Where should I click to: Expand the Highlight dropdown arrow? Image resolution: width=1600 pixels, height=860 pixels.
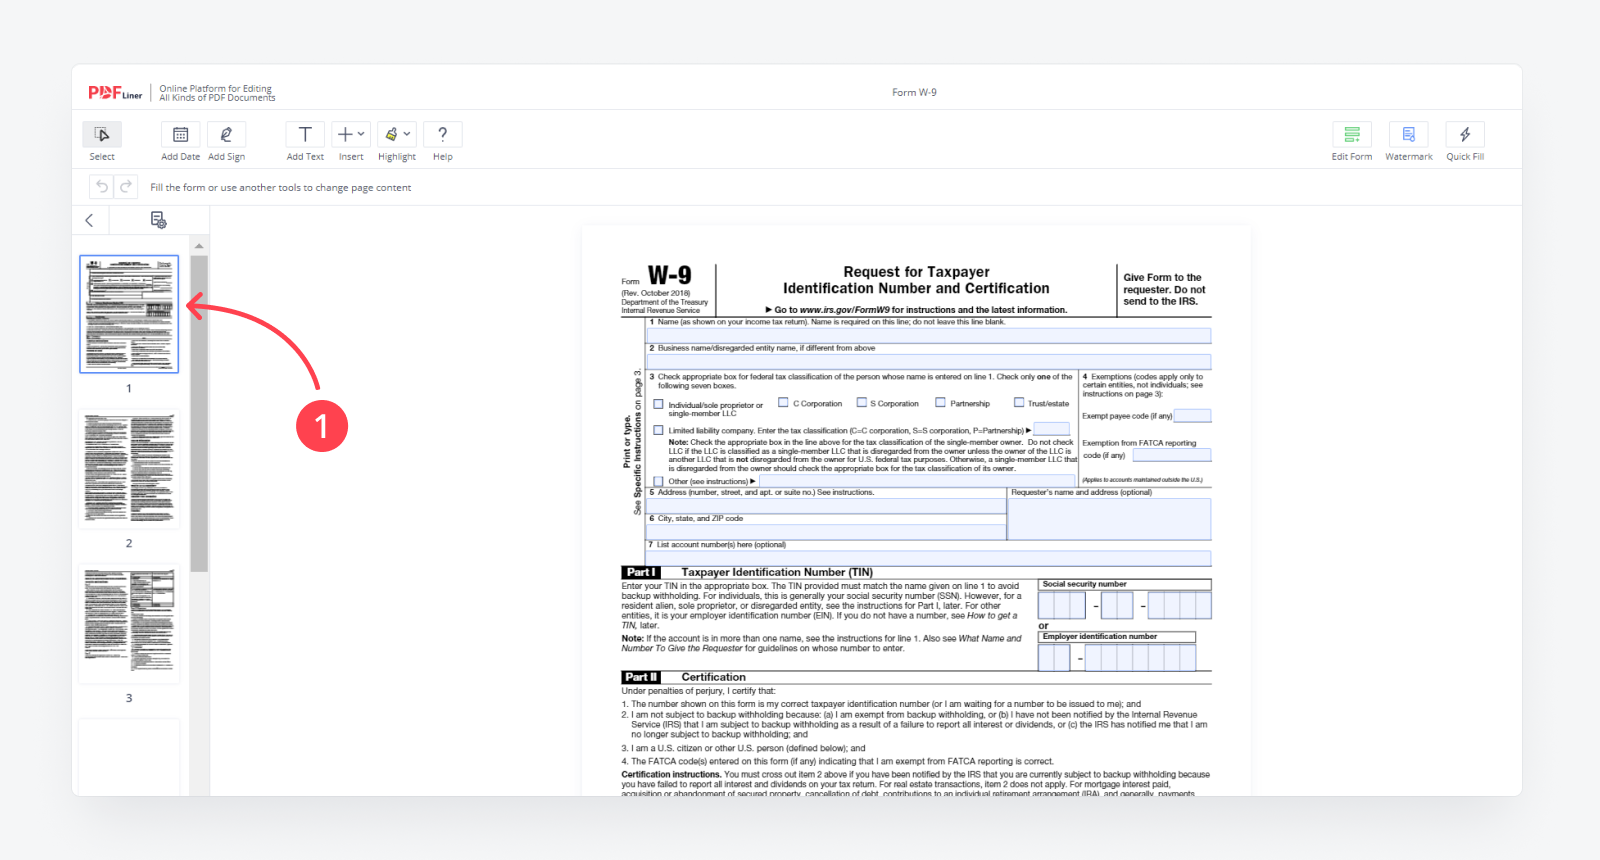tap(407, 134)
